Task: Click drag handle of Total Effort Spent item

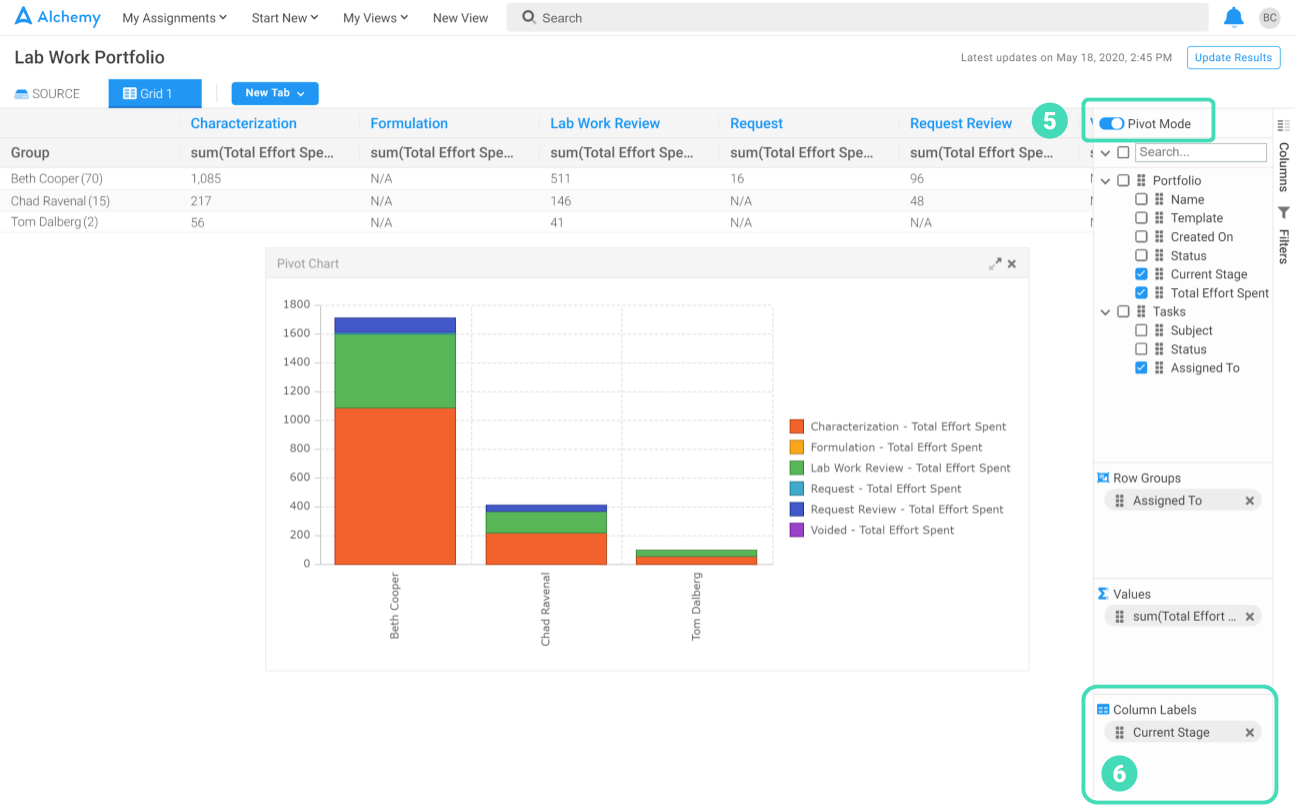Action: pos(1159,293)
